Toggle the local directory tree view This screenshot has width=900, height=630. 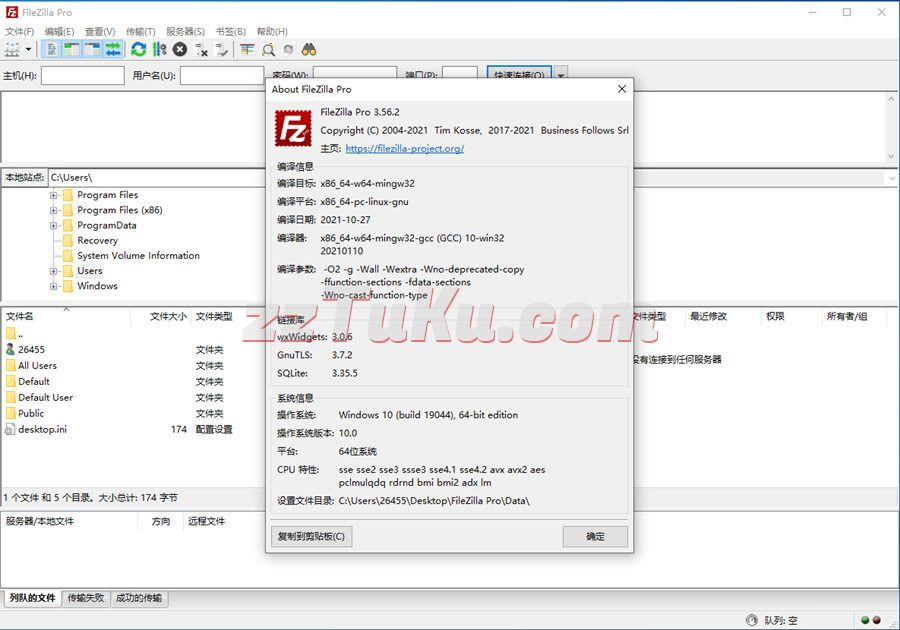[72, 49]
